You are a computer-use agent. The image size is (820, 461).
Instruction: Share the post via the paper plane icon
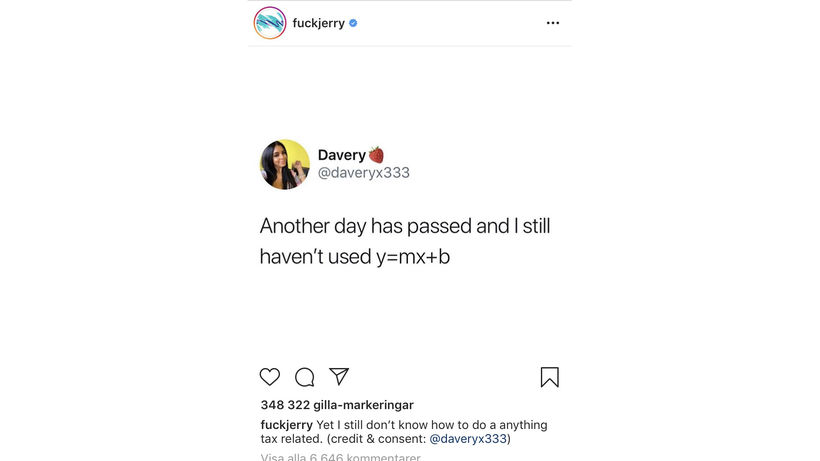pyautogui.click(x=339, y=376)
